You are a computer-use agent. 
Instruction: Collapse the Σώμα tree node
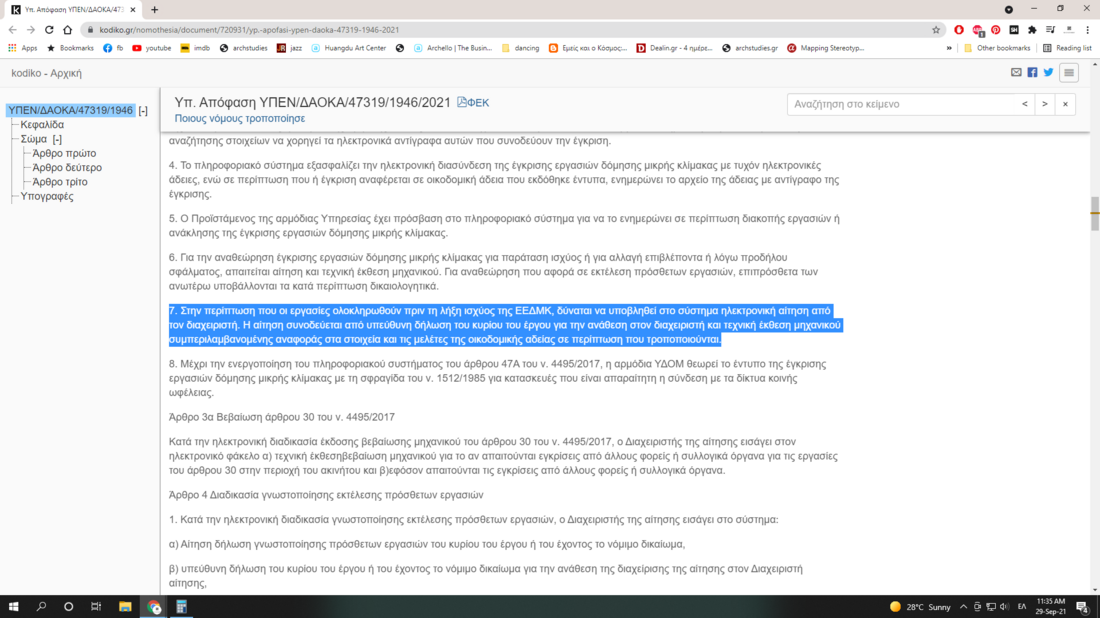pos(57,140)
